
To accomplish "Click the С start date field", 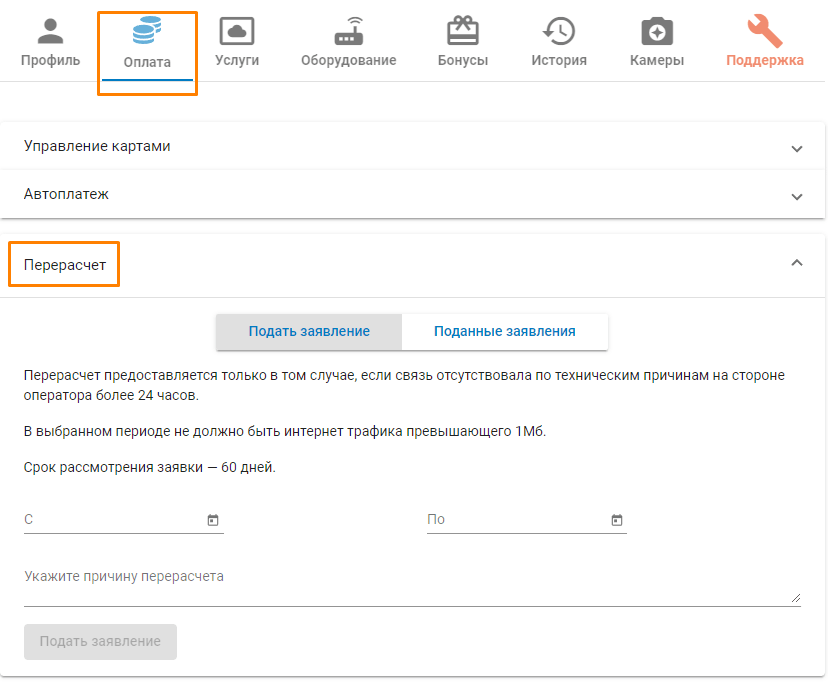I will coord(124,519).
